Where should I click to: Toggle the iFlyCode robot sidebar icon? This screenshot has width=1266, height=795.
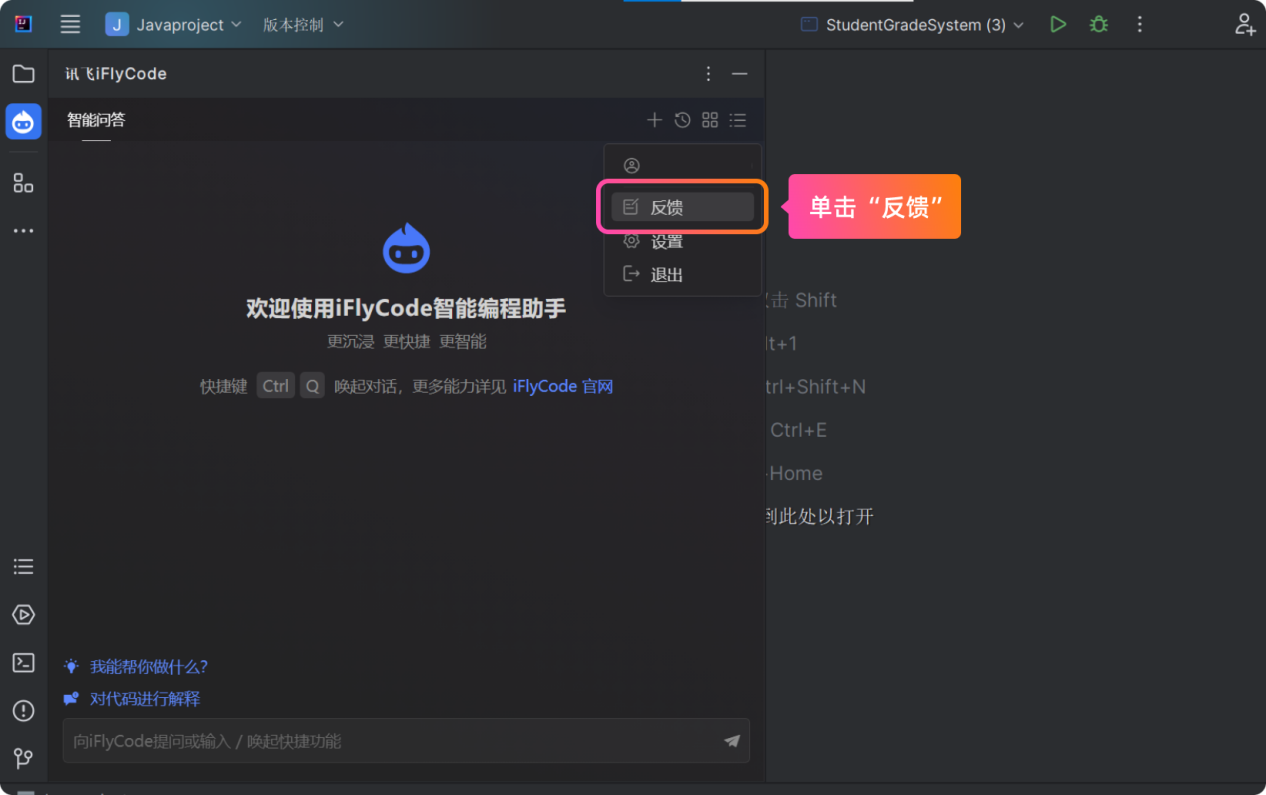tap(23, 122)
